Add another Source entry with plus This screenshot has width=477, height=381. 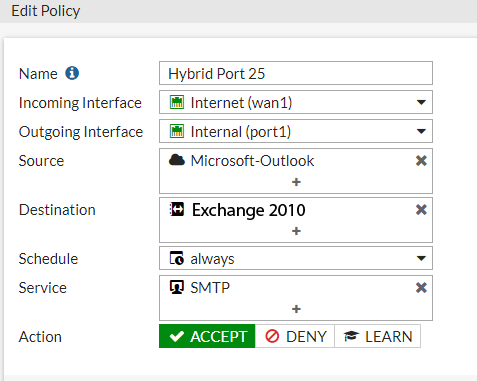coord(296,182)
